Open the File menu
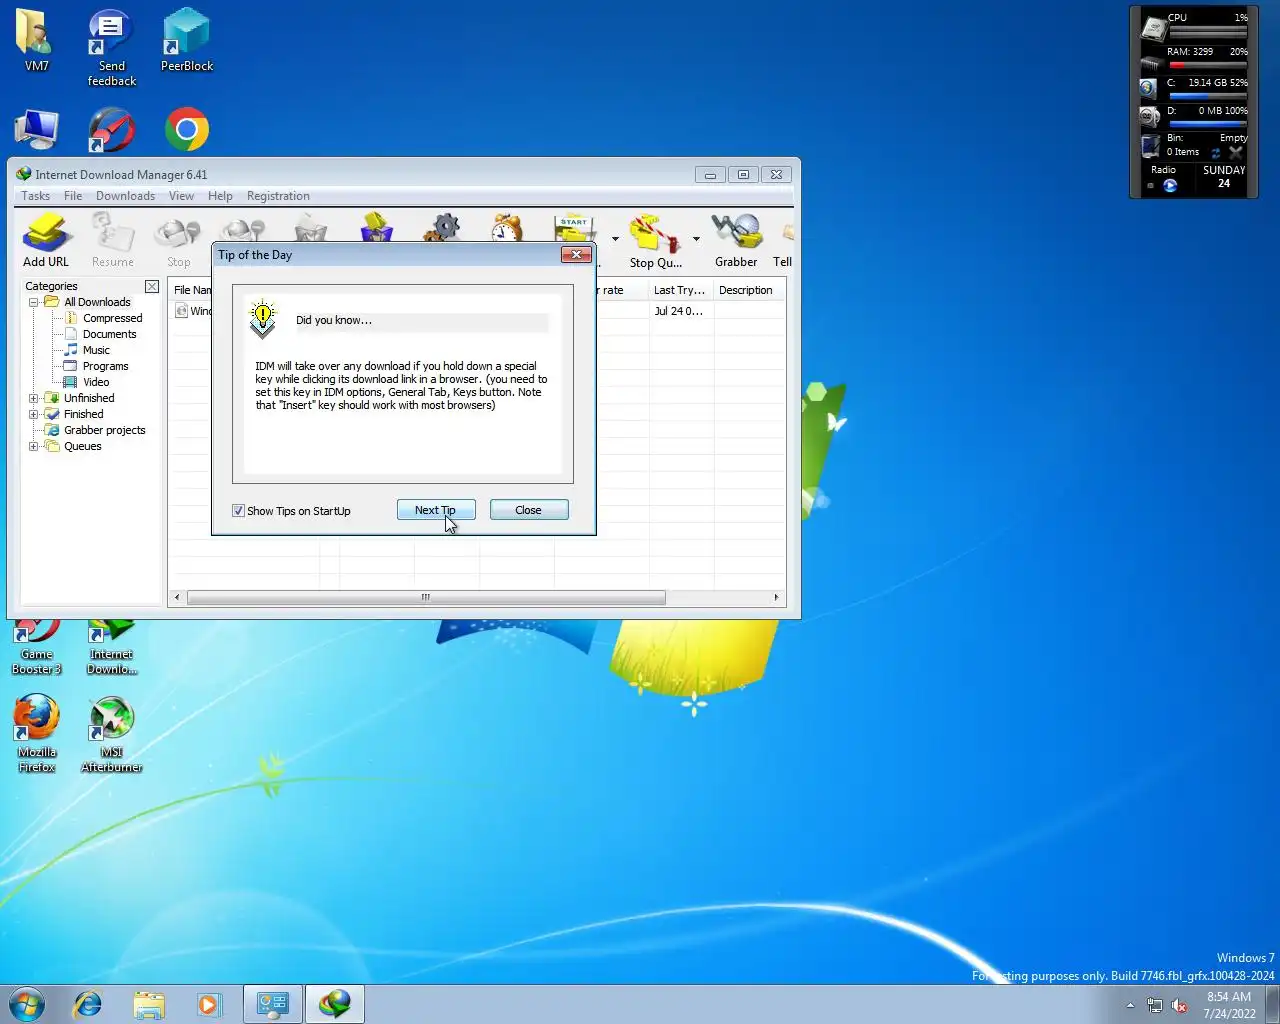This screenshot has height=1024, width=1280. (x=73, y=196)
